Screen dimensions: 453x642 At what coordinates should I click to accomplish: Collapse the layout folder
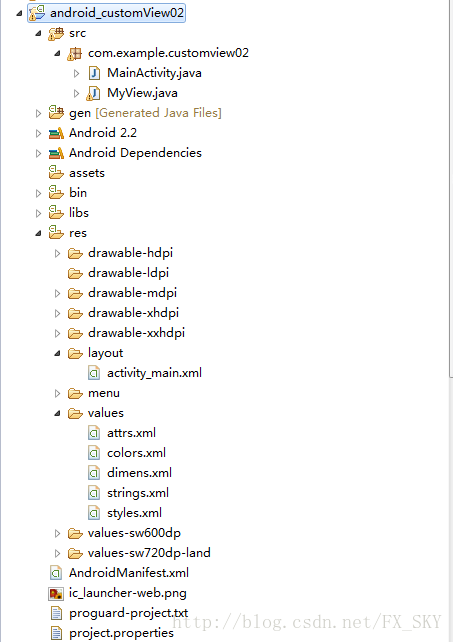(x=57, y=353)
